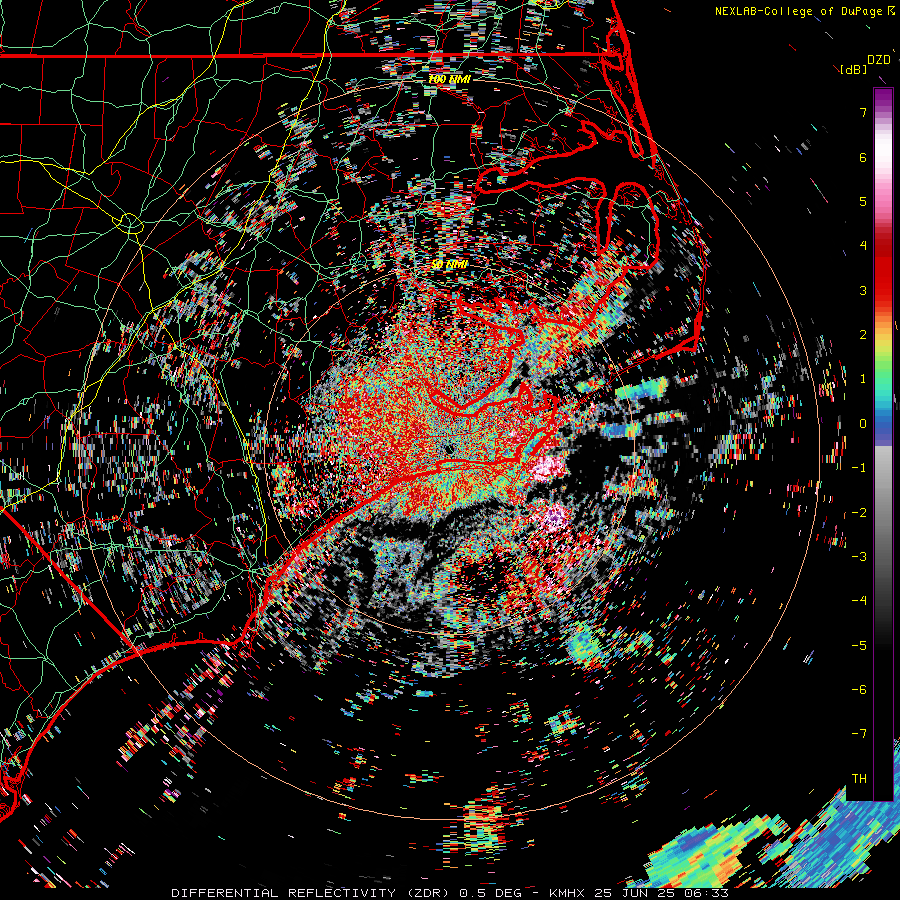The width and height of the screenshot is (900, 900).
Task: Click the 0.5 DEG elevation text
Action: click(x=490, y=893)
